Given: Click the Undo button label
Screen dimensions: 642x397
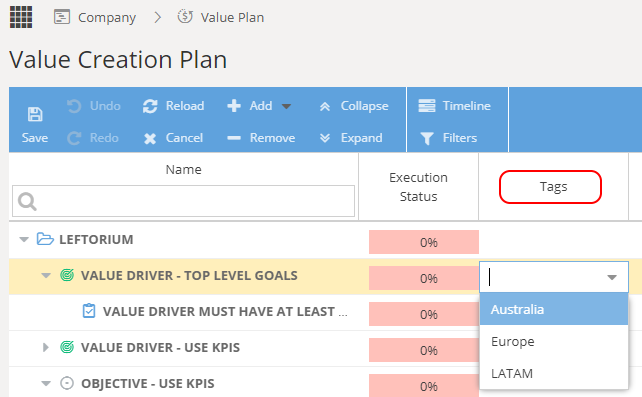Looking at the screenshot, I should coord(105,106).
